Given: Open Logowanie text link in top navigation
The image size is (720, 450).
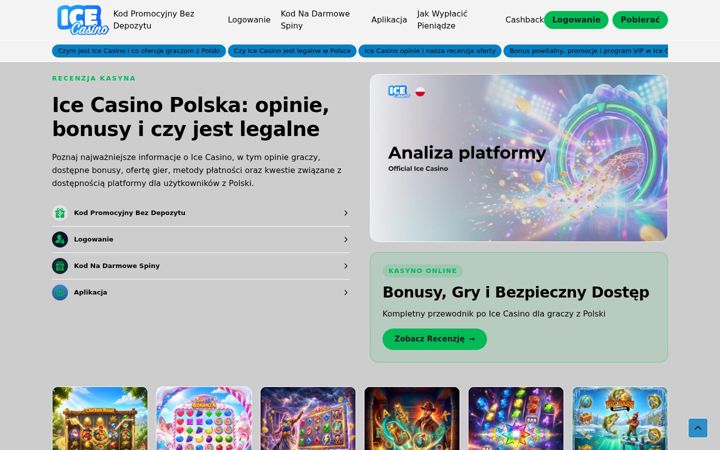Looking at the screenshot, I should [x=249, y=20].
